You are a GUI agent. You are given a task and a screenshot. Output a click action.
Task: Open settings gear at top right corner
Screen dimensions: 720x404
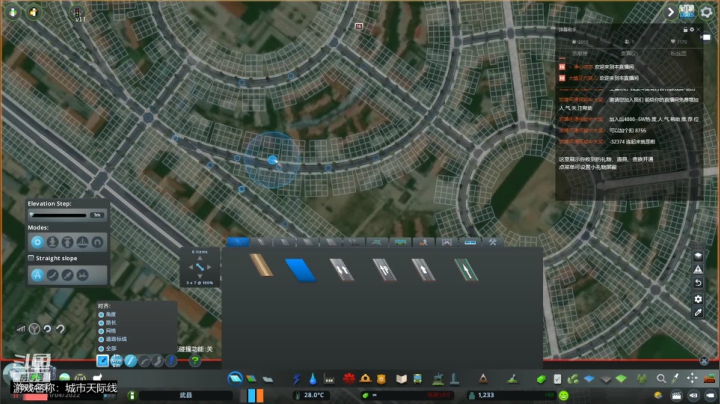(x=706, y=12)
